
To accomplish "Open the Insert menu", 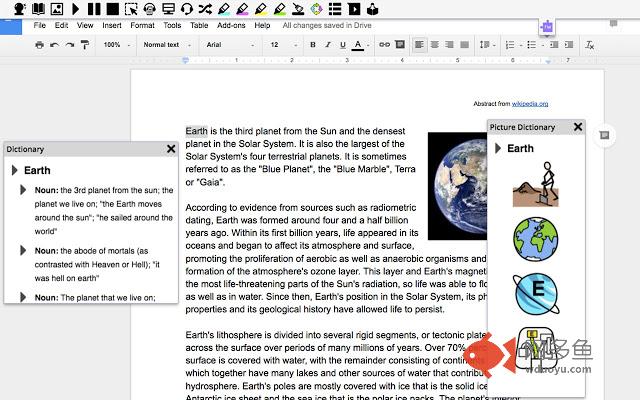I will [112, 25].
